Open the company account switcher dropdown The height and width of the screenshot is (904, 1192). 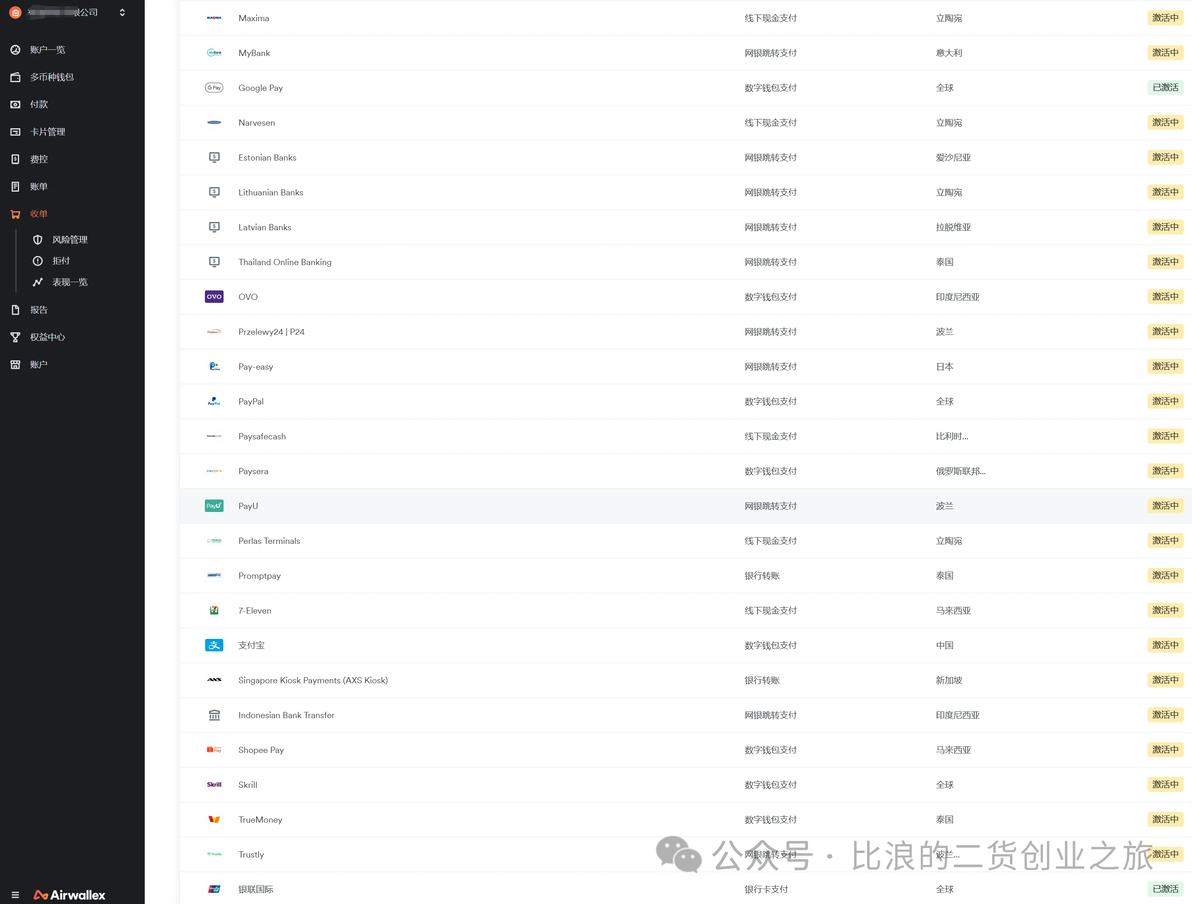(x=122, y=12)
